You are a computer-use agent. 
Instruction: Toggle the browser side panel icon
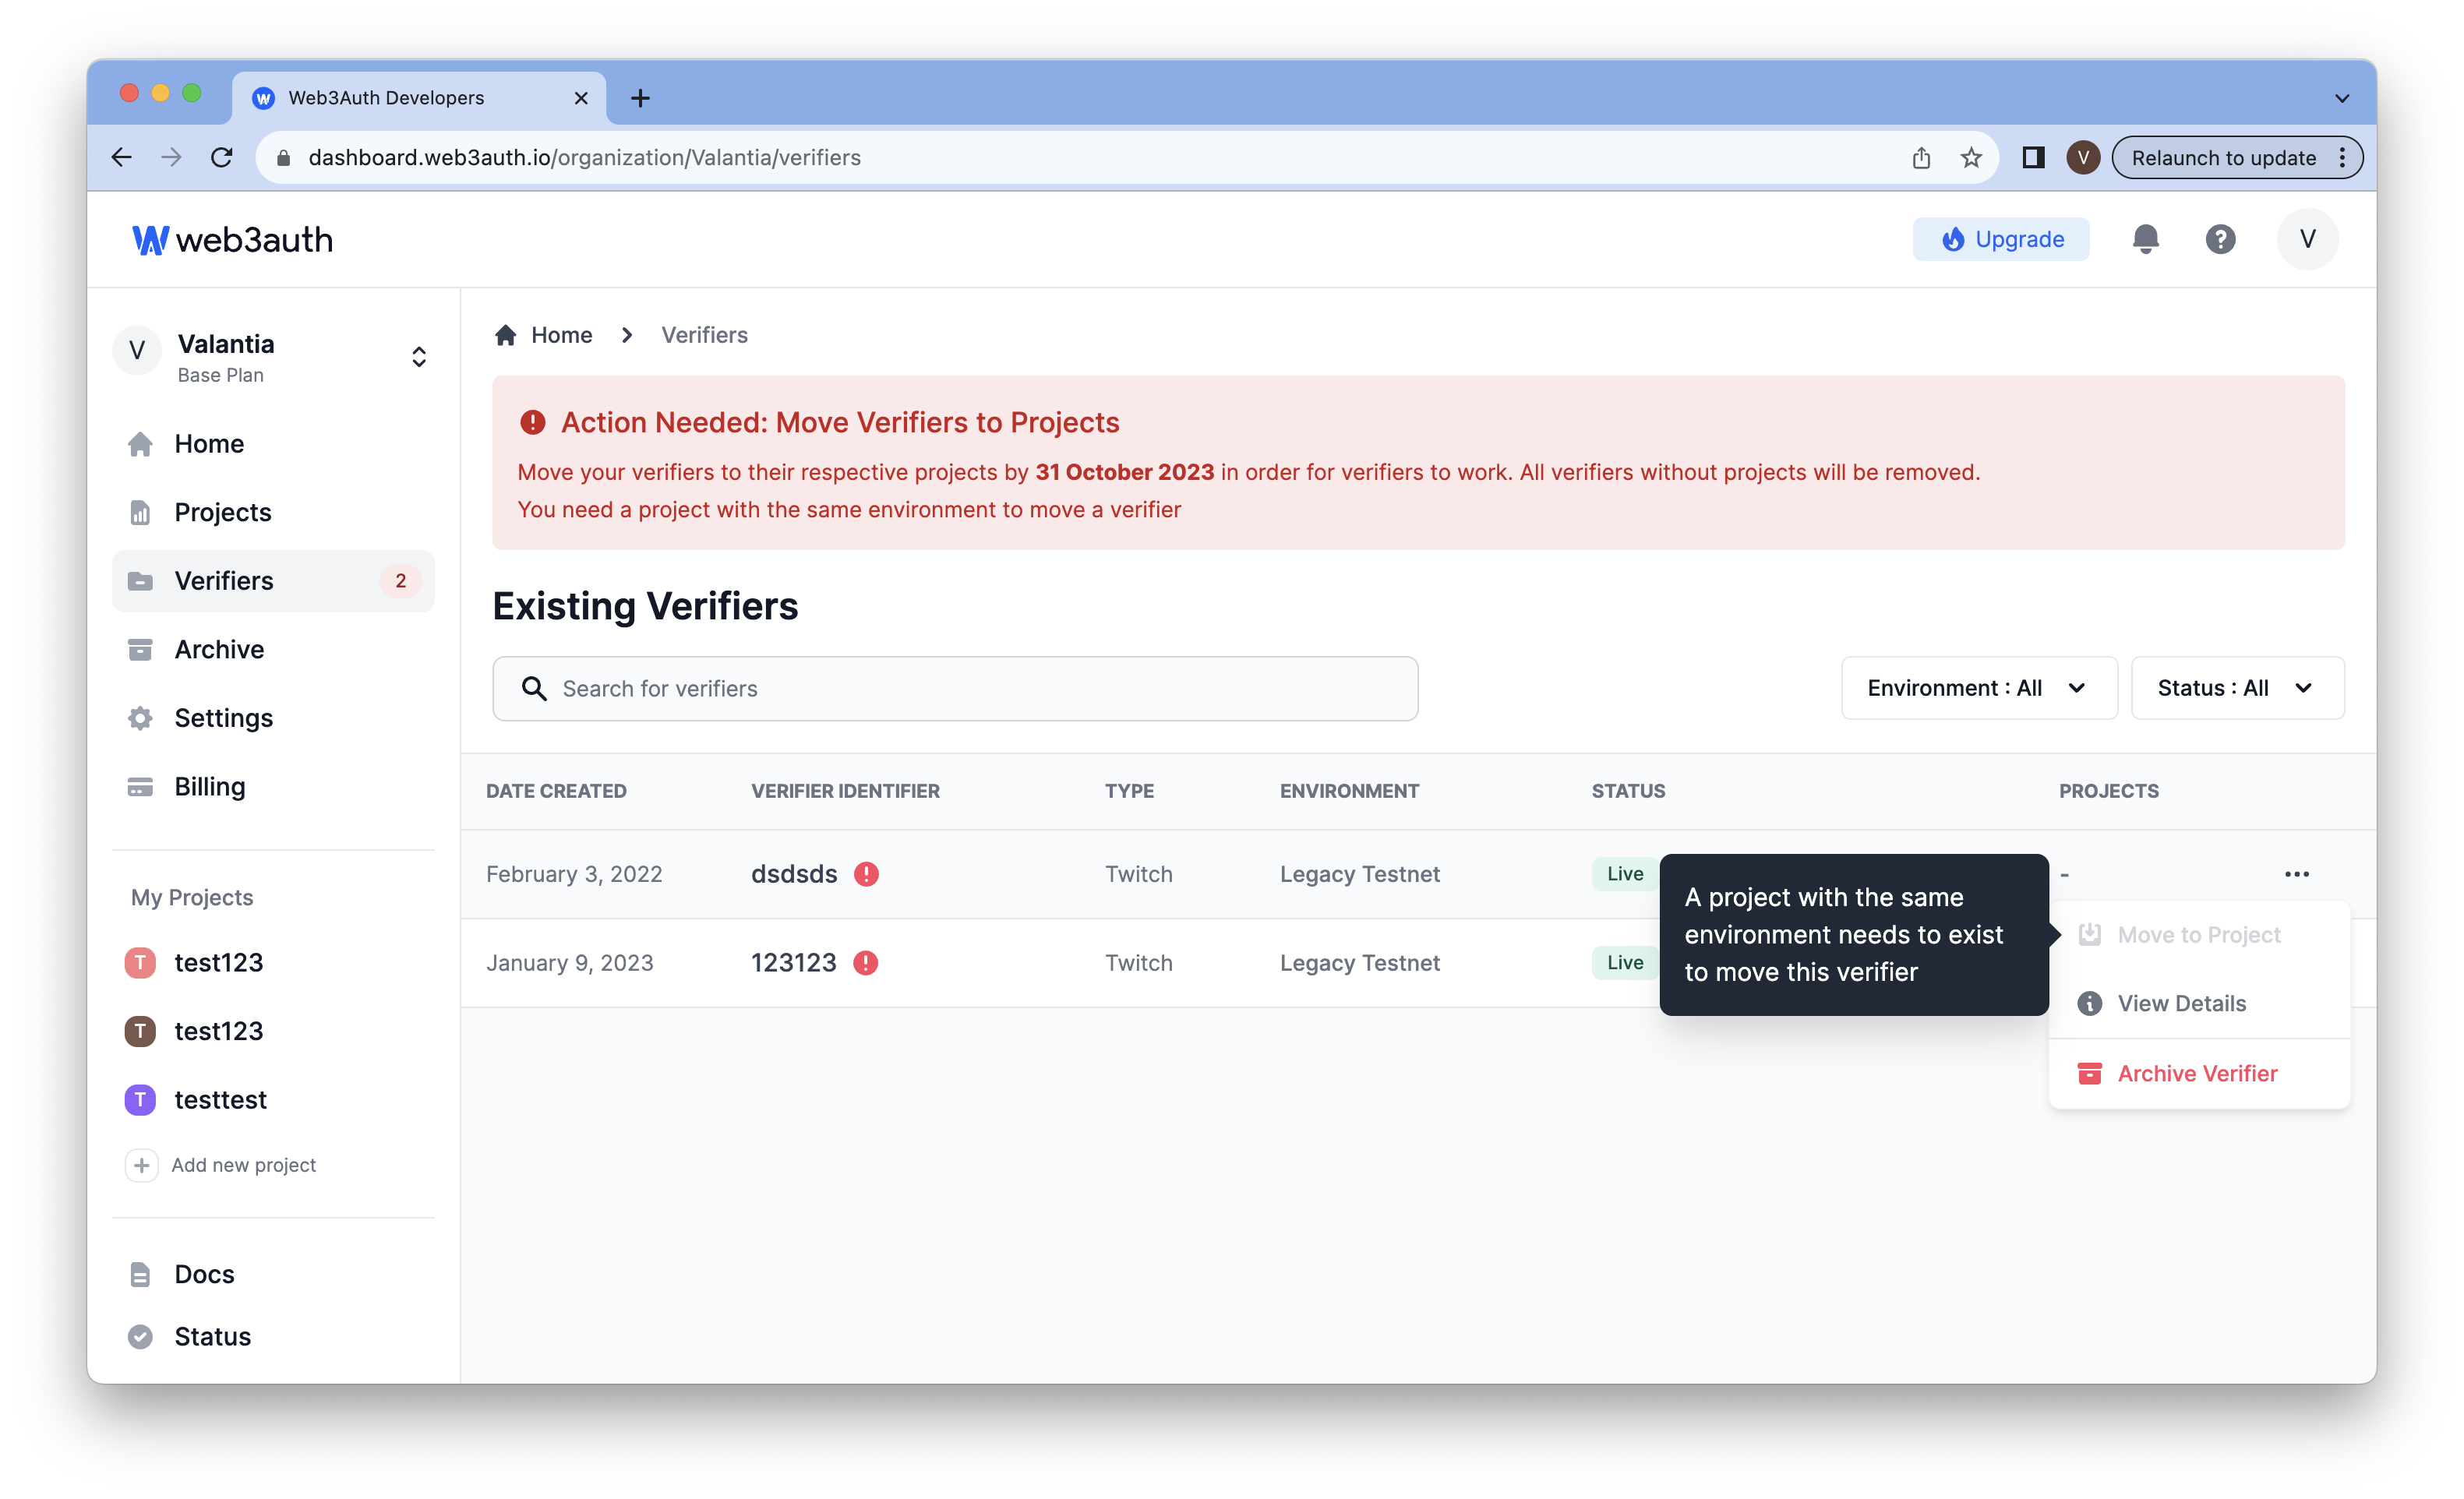click(2033, 157)
